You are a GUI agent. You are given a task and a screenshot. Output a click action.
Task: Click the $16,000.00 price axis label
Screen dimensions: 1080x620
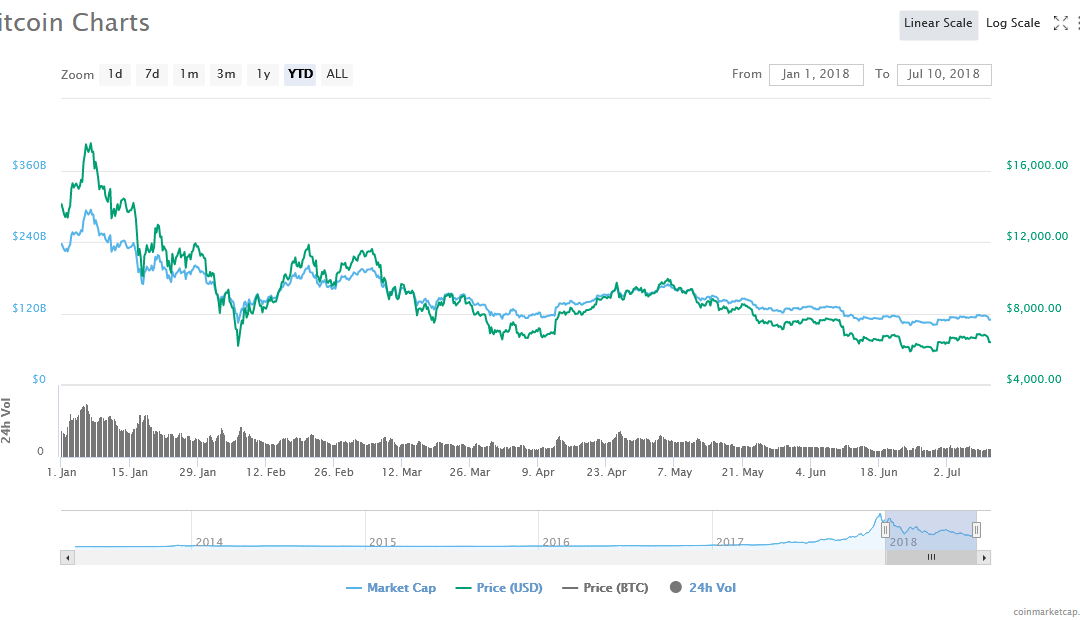tap(1037, 165)
